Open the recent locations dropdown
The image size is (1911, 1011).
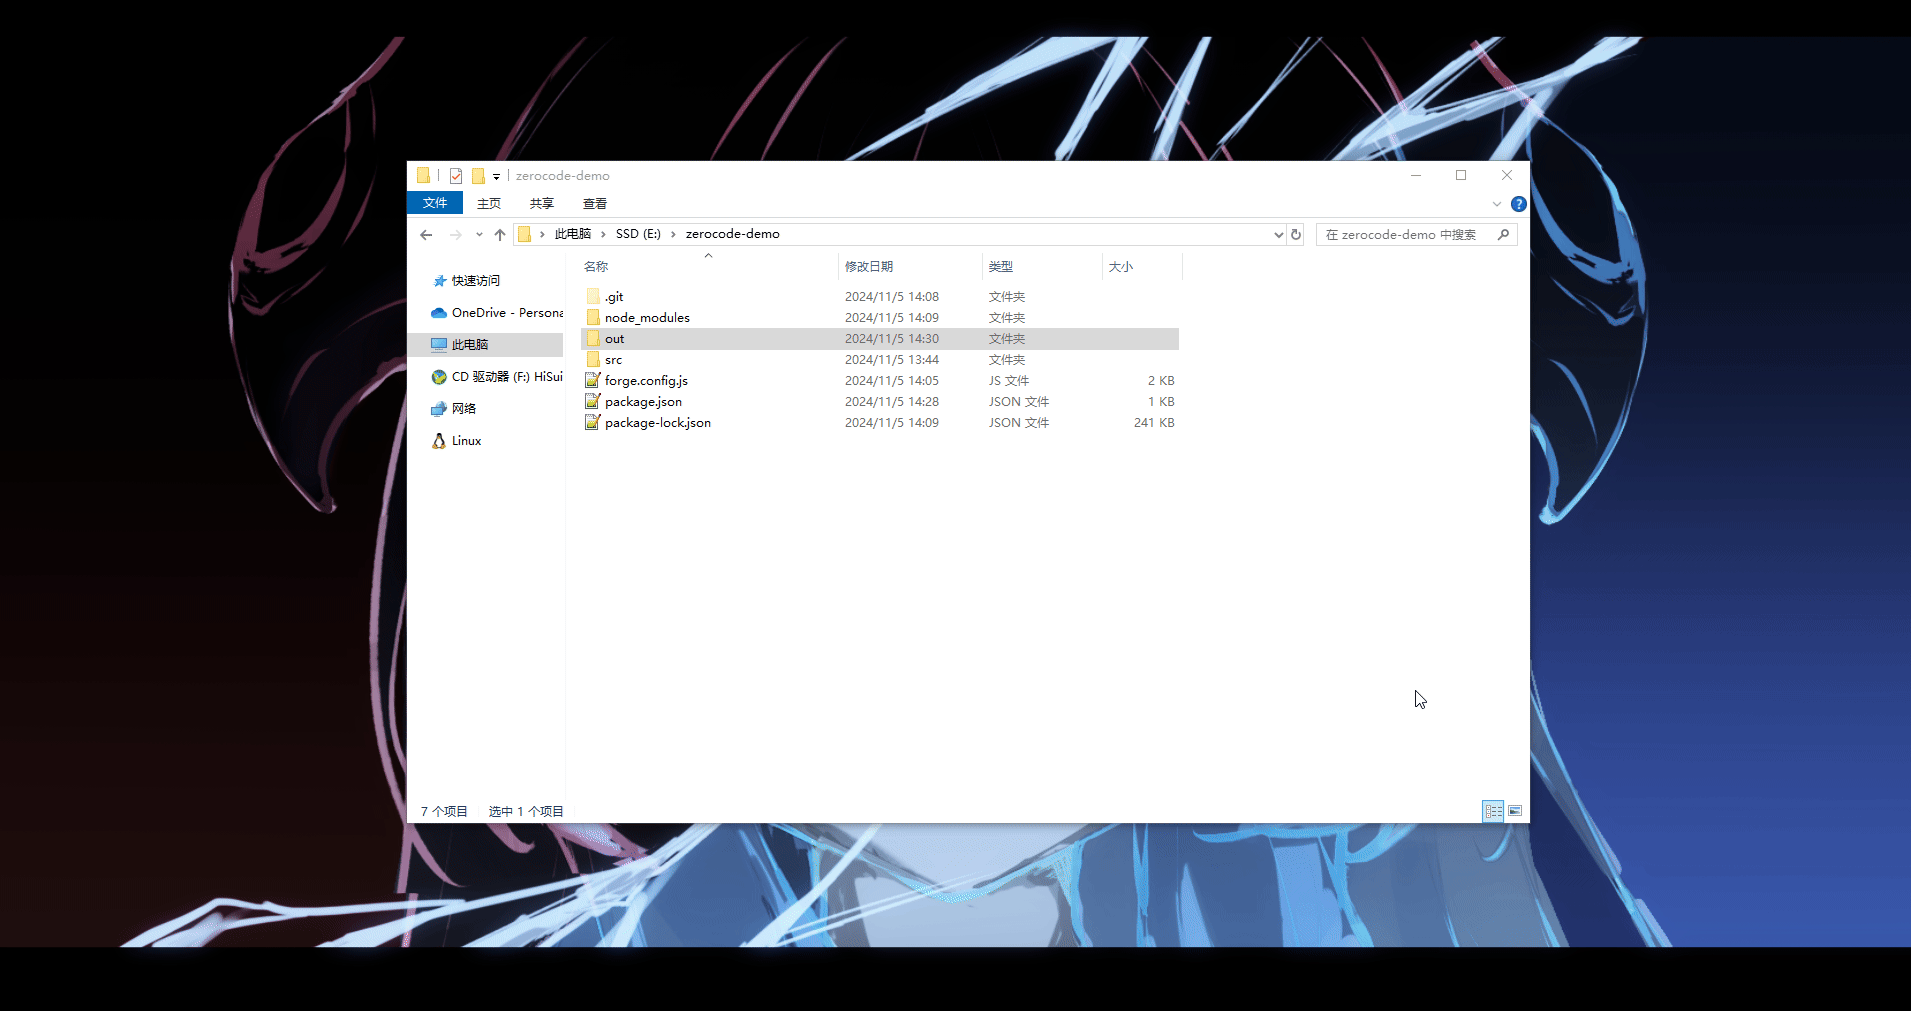pos(479,235)
